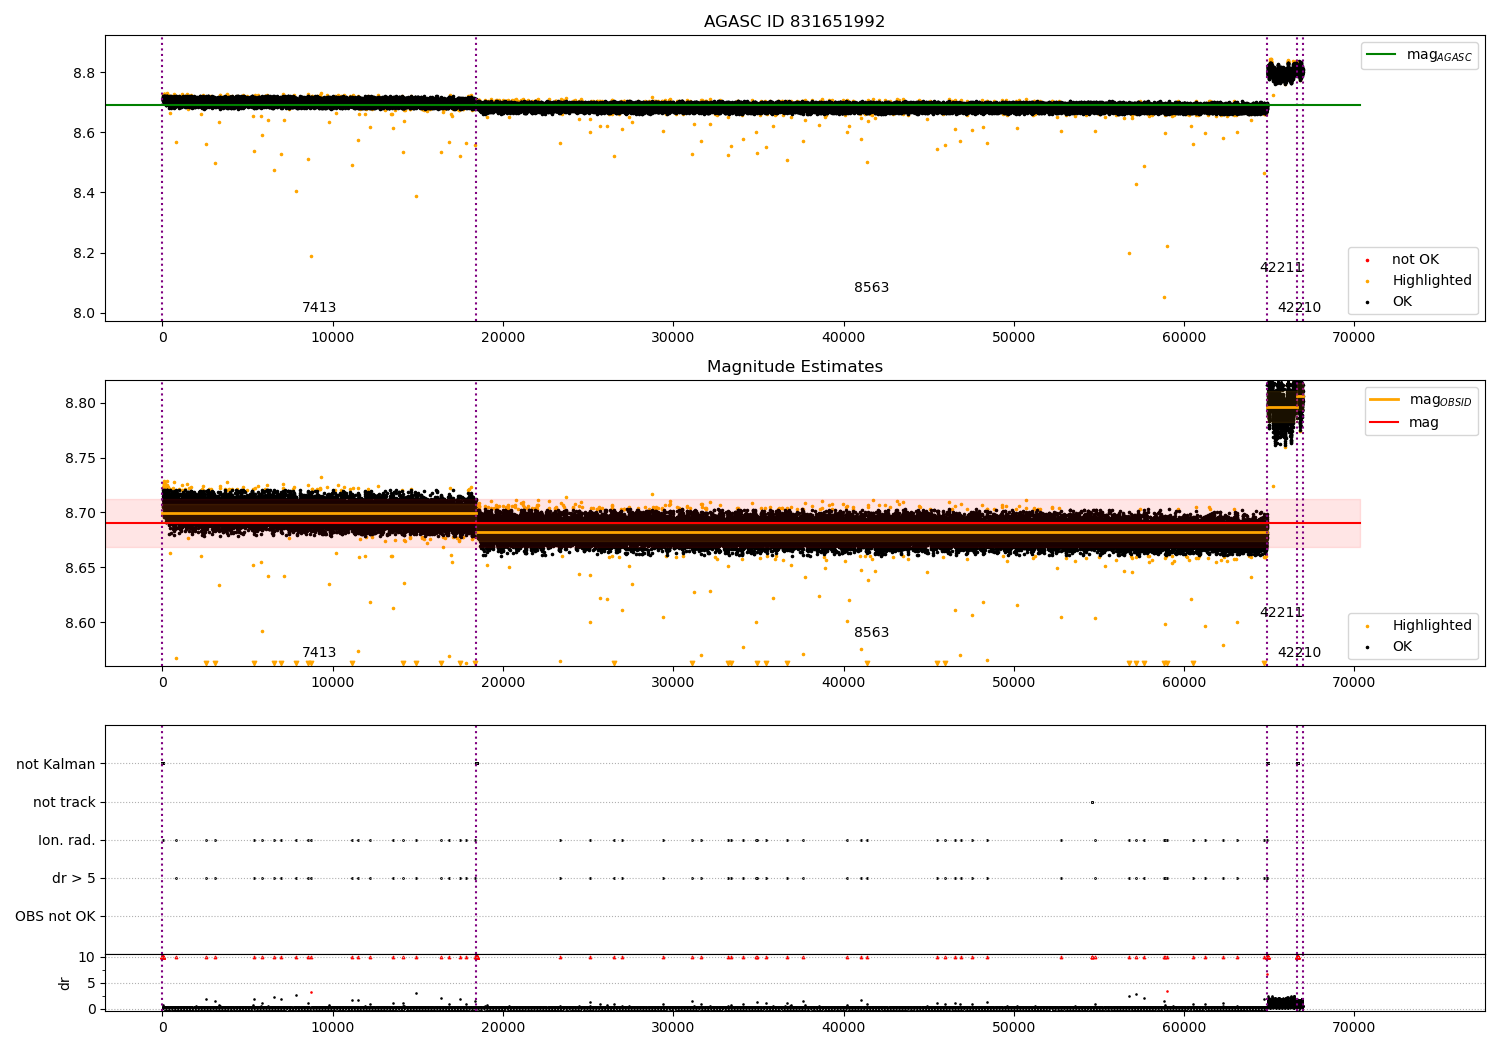
Task: Click the 70000 x-tick under the bottom plot
Action: point(1354,1028)
